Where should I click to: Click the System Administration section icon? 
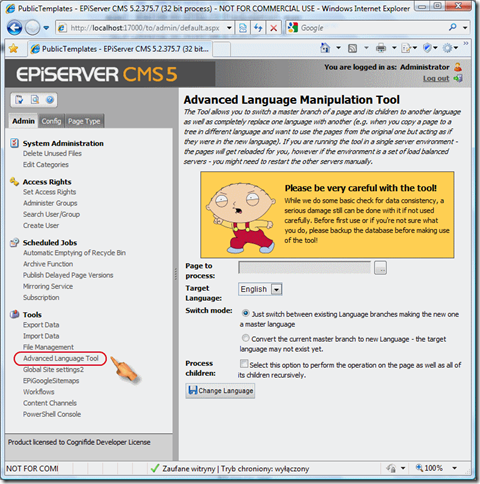(14, 143)
